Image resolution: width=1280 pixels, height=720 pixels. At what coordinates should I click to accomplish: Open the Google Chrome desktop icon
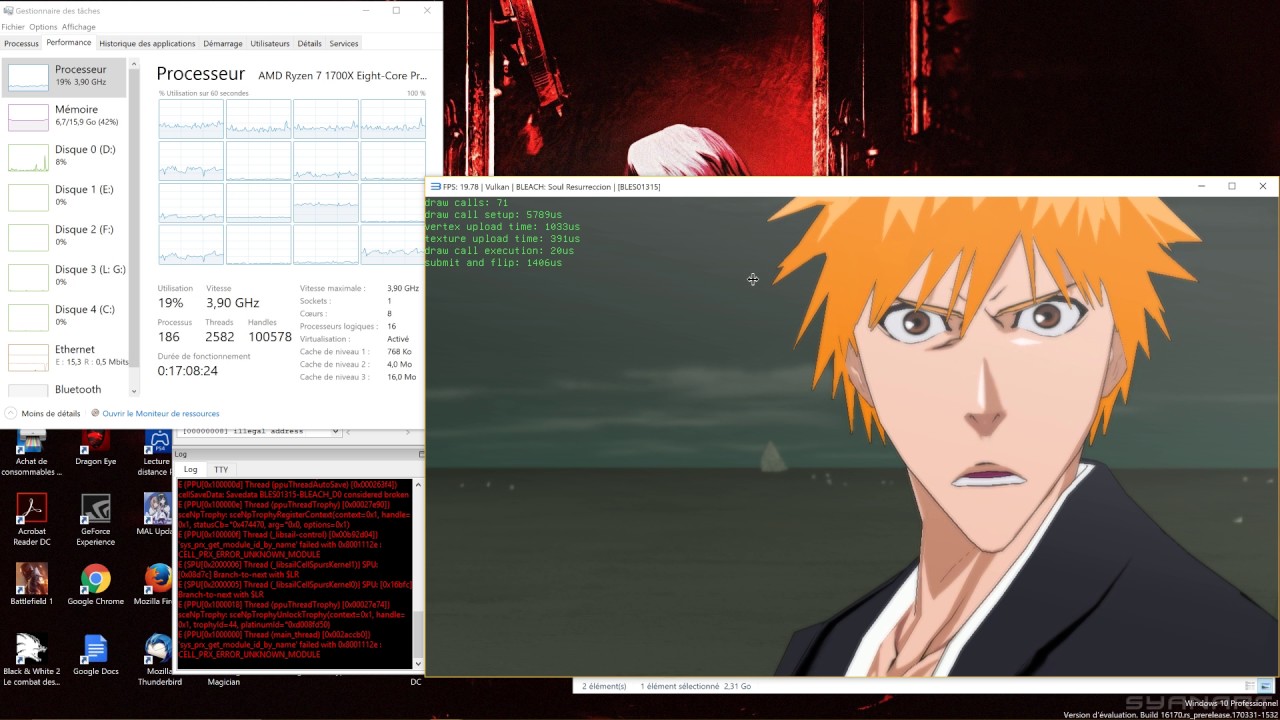click(x=95, y=584)
